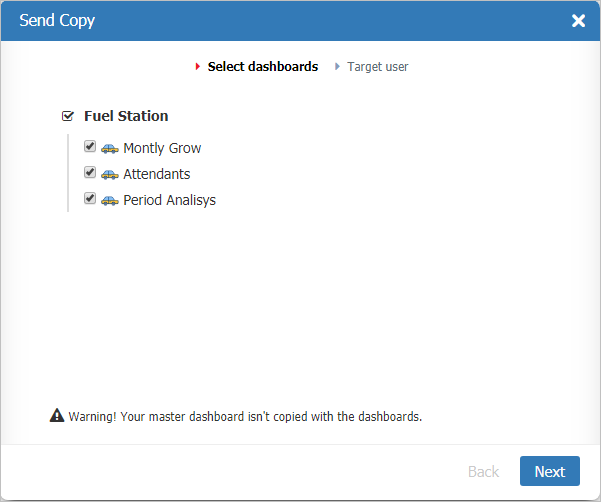Choose the Attendants dashboard label
Screen dimensions: 601x502
(156, 174)
